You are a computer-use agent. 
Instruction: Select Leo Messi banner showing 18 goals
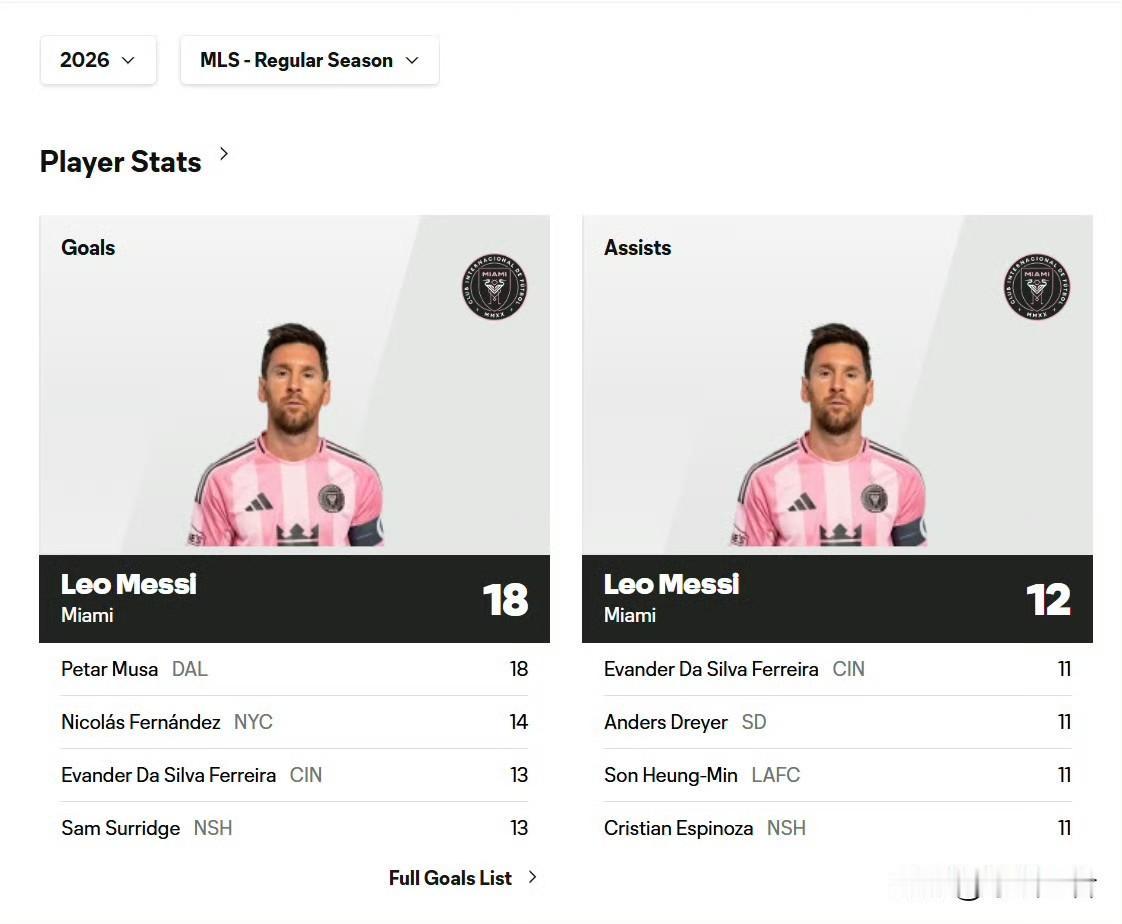294,598
